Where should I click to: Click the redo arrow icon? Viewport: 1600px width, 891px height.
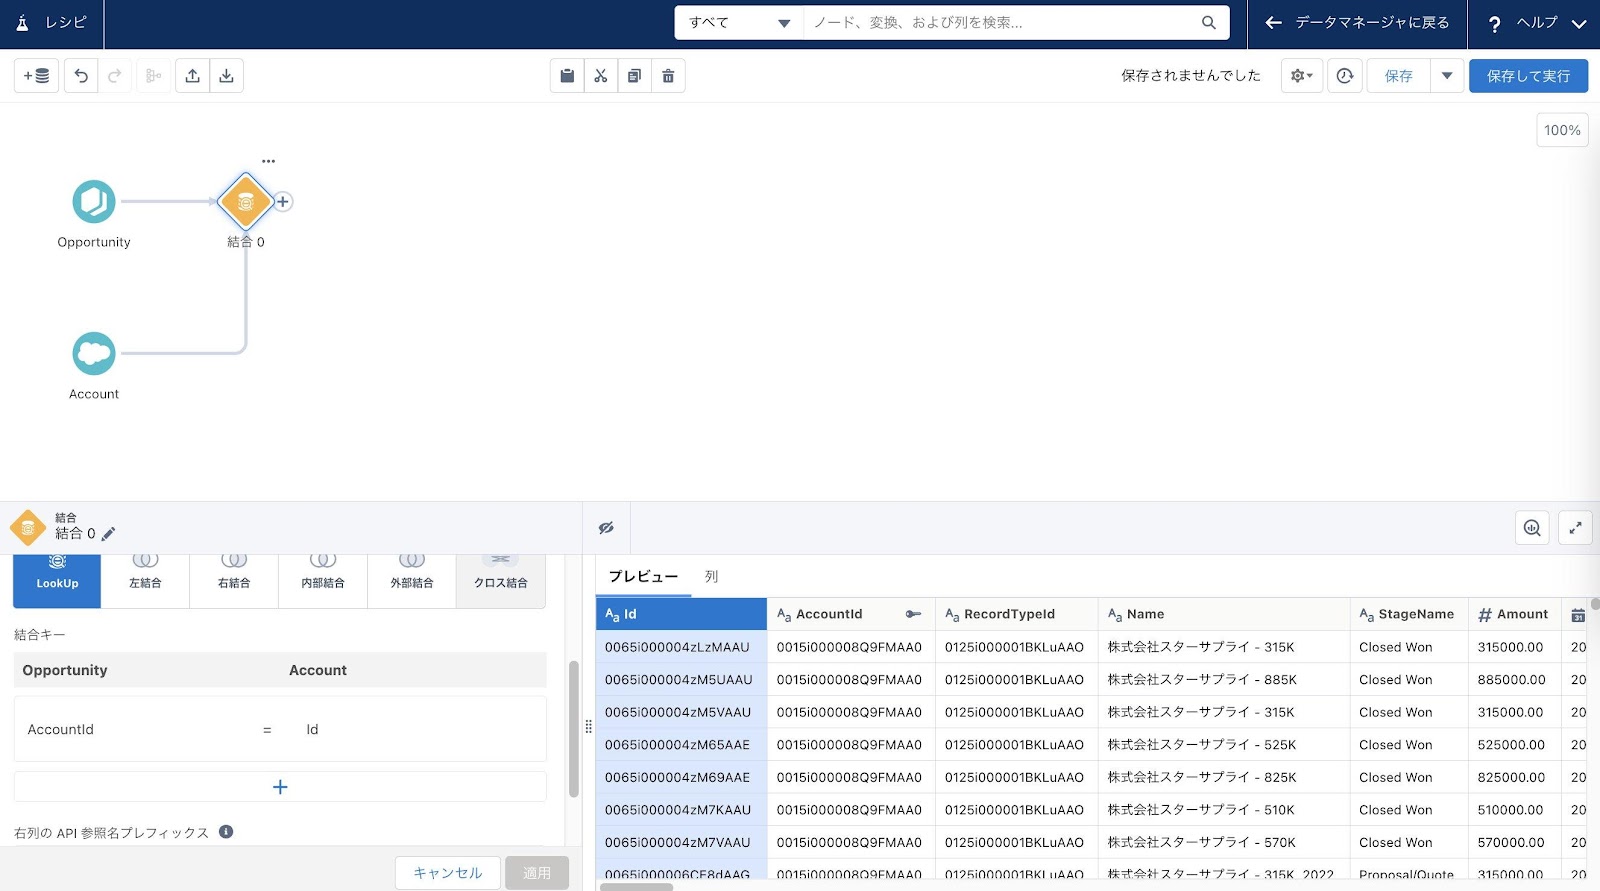[x=115, y=76]
